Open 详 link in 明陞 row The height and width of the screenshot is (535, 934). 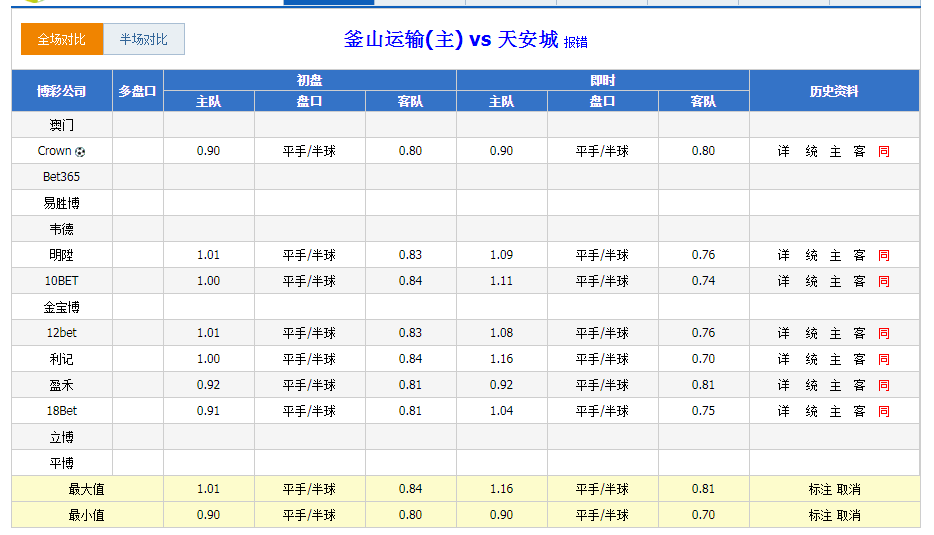tap(783, 255)
